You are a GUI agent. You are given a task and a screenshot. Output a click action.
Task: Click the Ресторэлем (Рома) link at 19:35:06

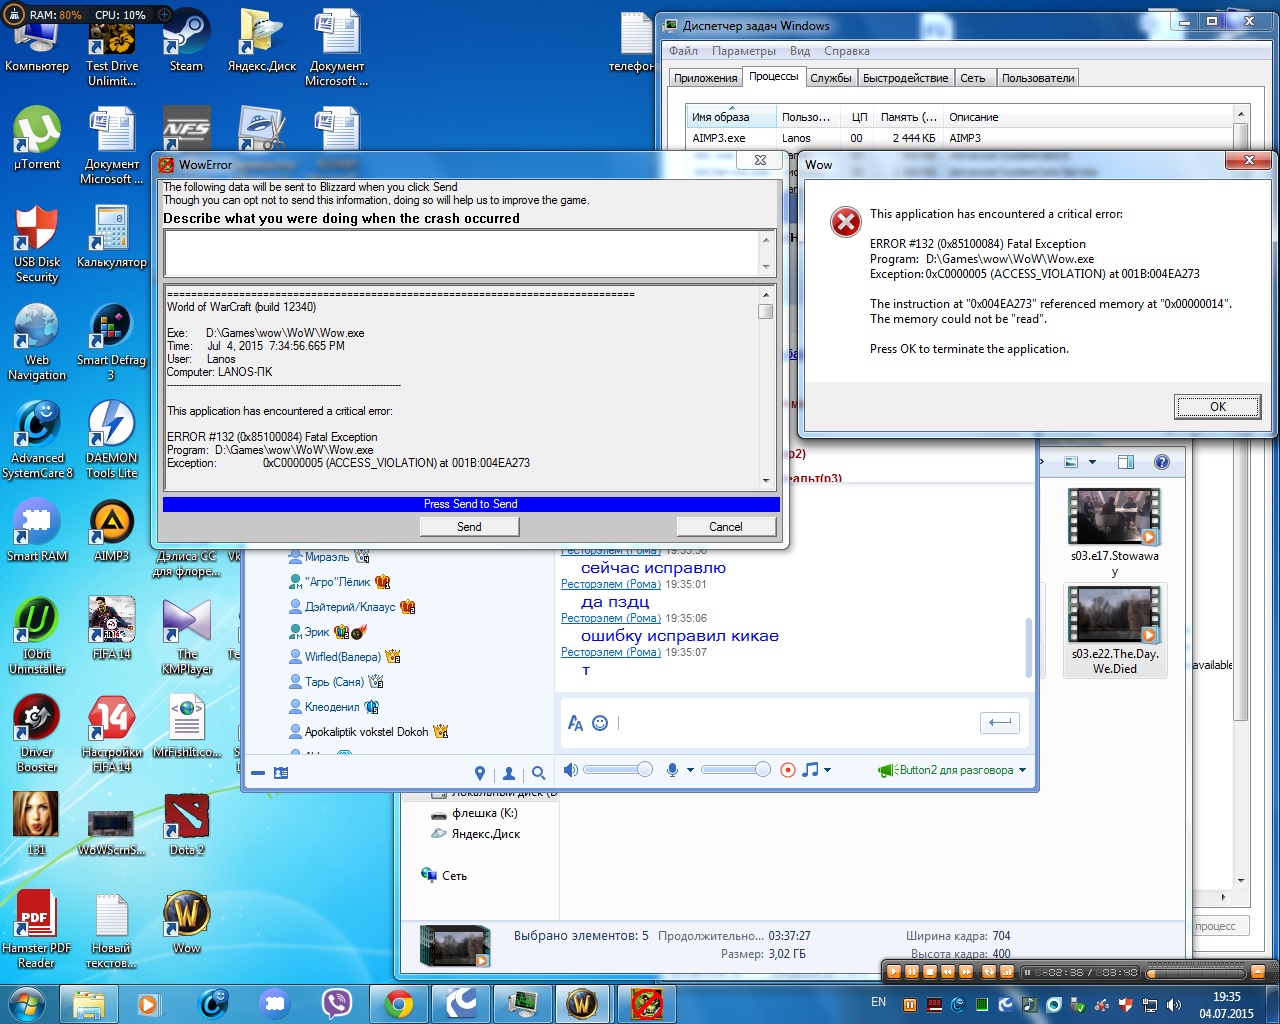pyautogui.click(x=611, y=618)
